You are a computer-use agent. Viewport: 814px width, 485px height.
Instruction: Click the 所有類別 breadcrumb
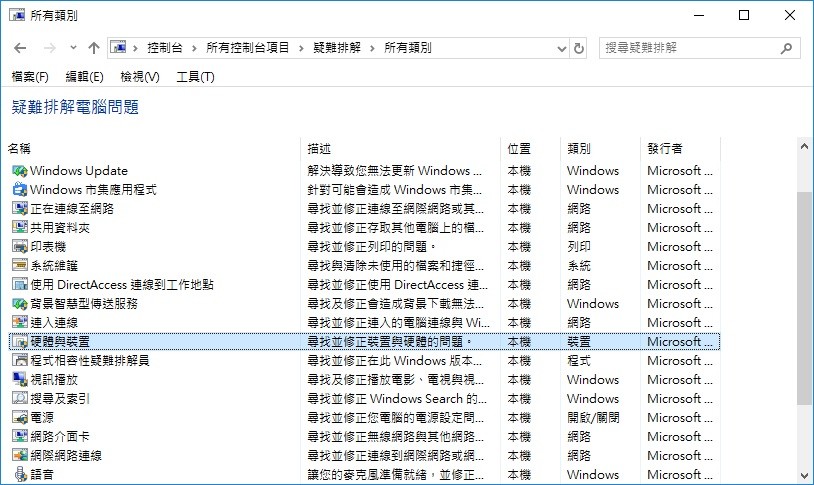pos(408,48)
